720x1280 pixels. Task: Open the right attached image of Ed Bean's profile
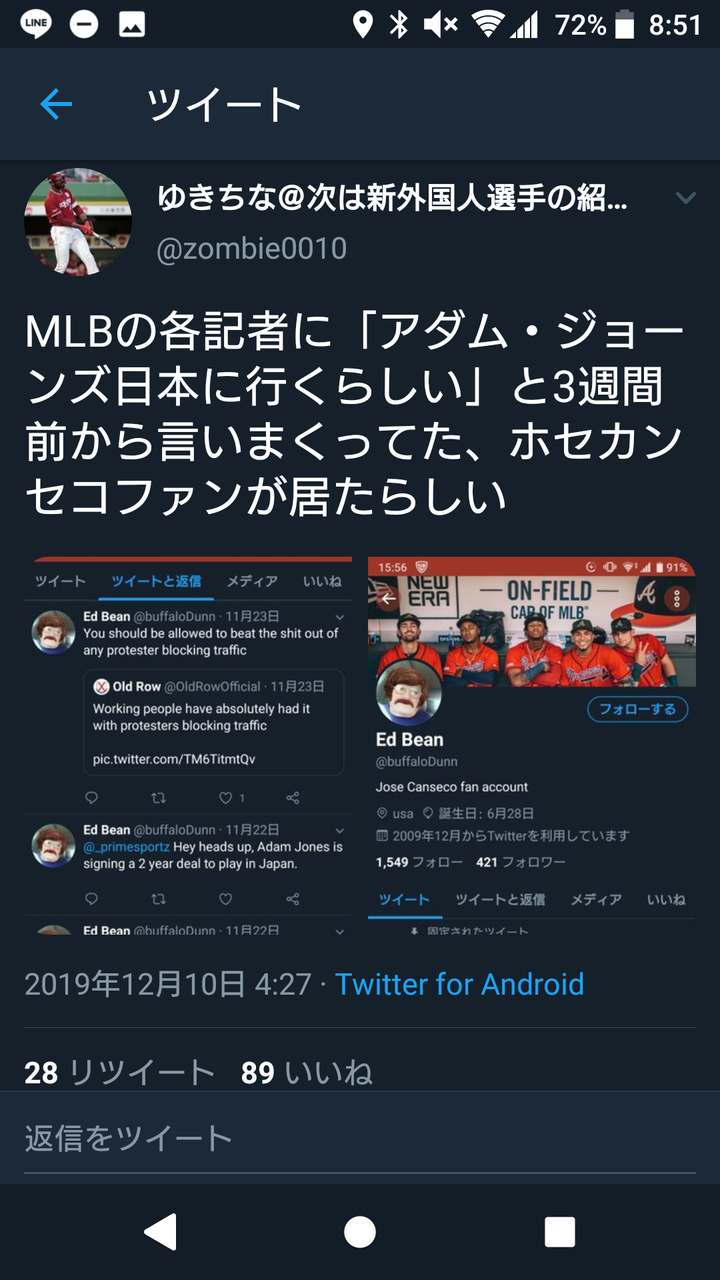click(532, 745)
